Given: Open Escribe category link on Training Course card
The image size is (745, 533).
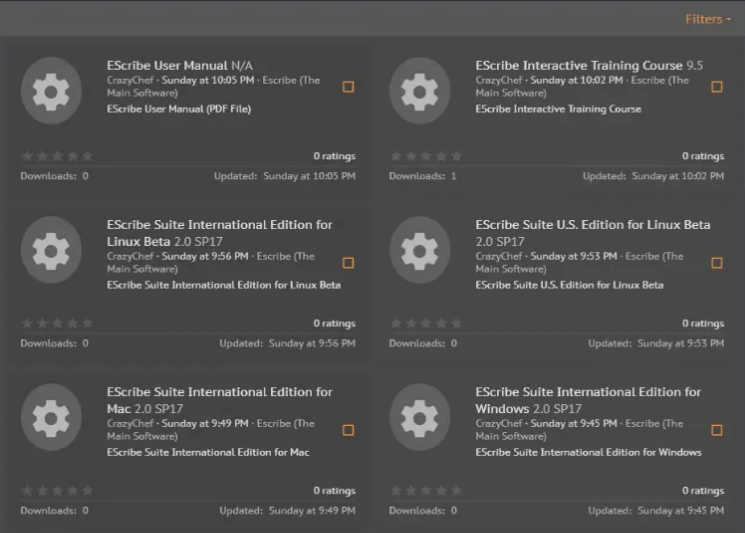Looking at the screenshot, I should coord(582,86).
